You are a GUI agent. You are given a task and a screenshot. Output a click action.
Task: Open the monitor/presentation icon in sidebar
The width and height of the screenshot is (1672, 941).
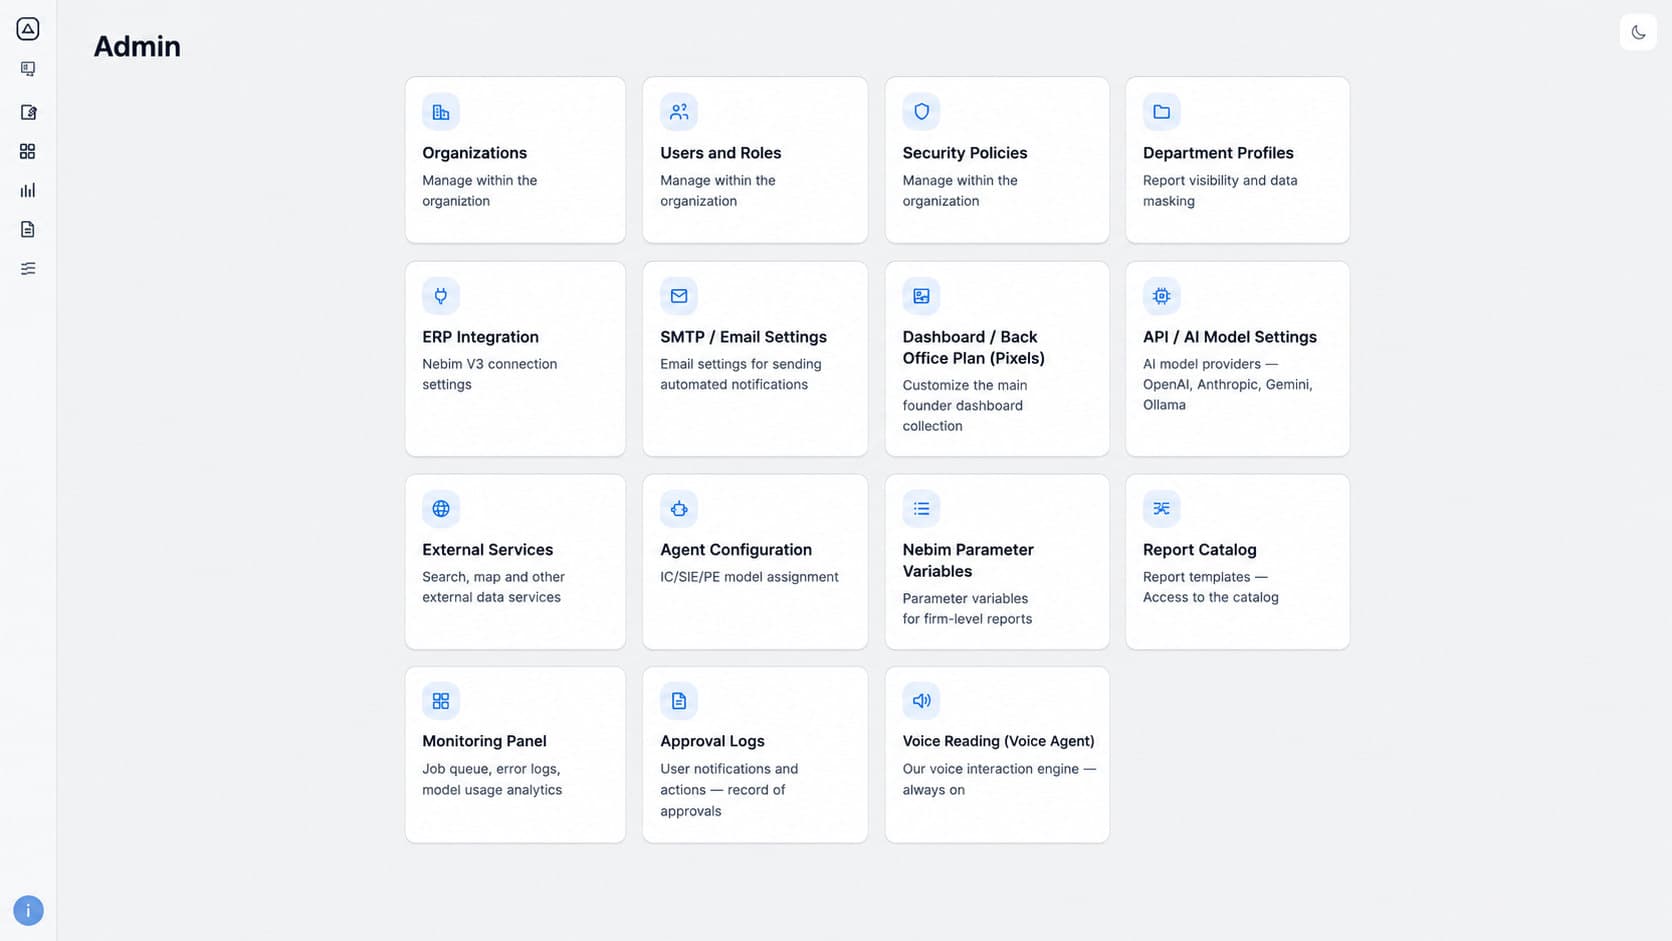coord(28,69)
